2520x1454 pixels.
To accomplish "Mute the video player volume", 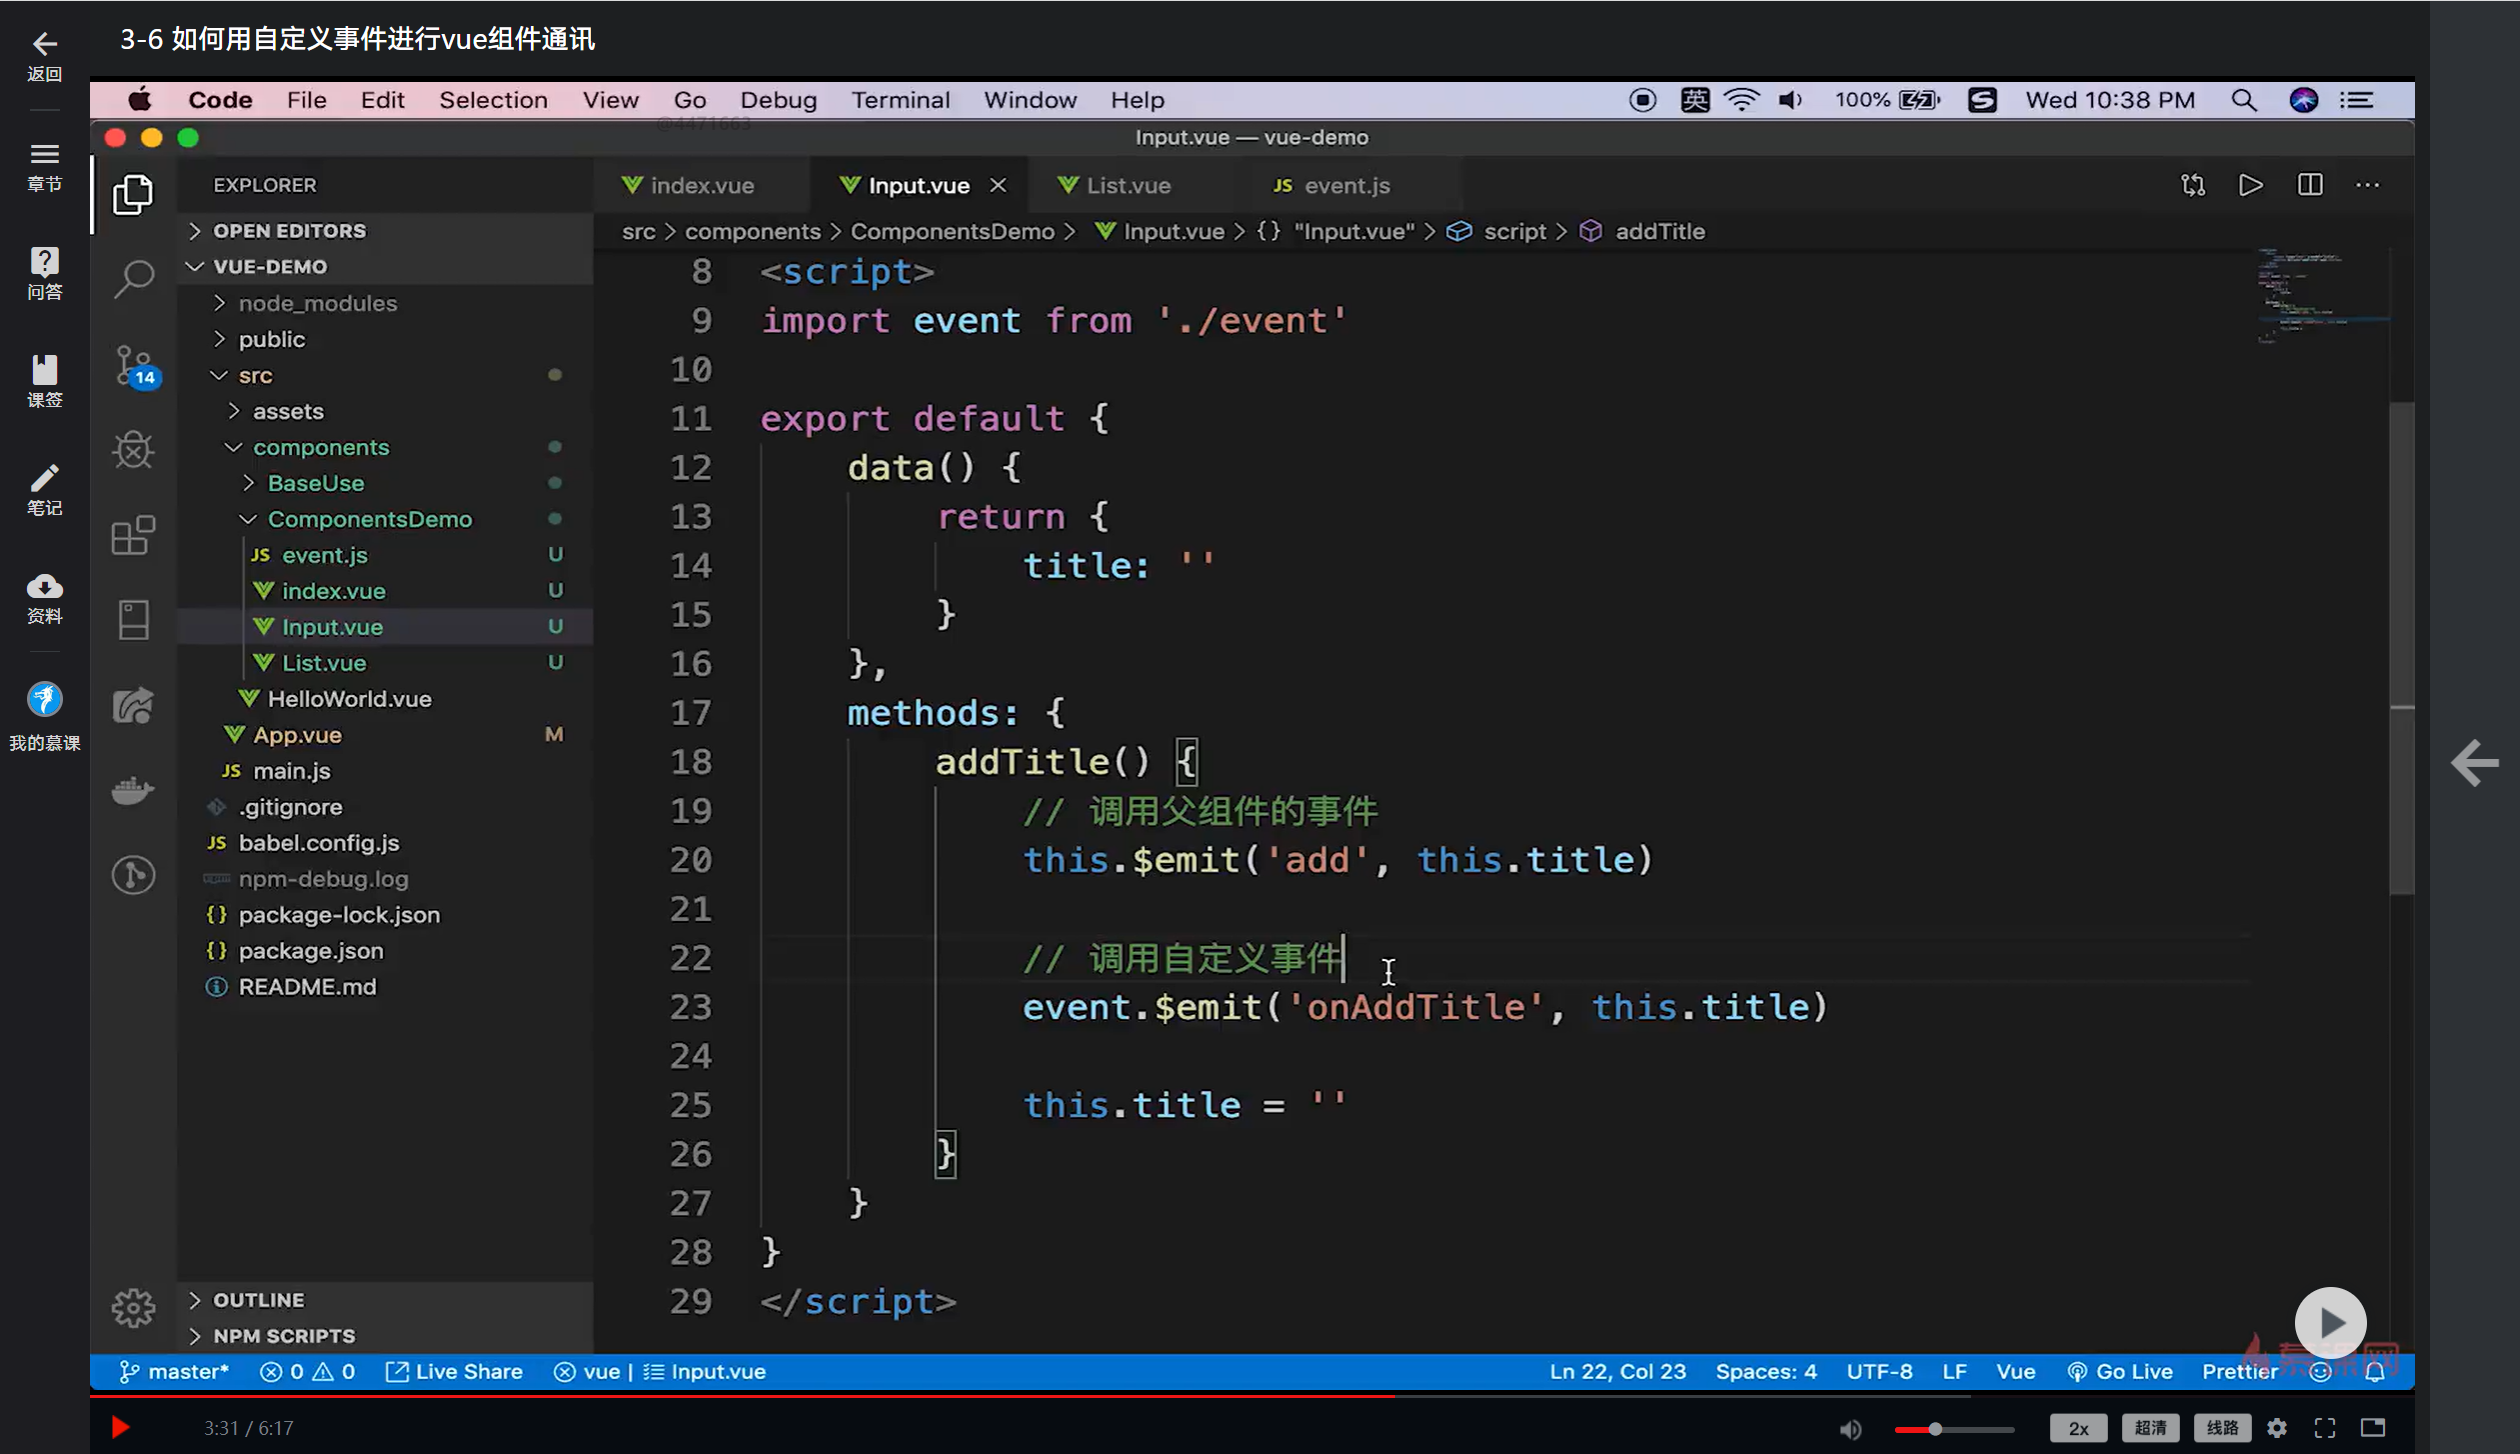I will [x=1850, y=1429].
